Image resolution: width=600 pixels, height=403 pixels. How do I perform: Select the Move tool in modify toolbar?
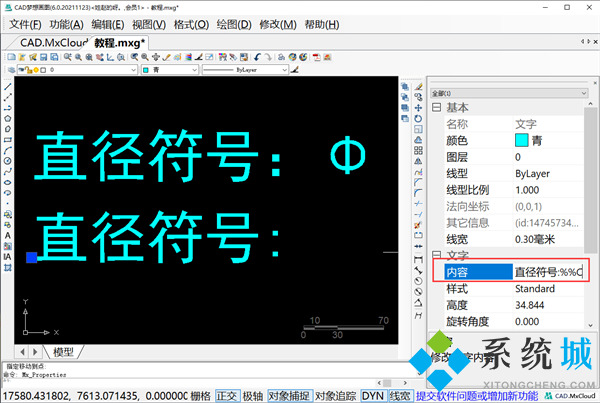tap(419, 108)
